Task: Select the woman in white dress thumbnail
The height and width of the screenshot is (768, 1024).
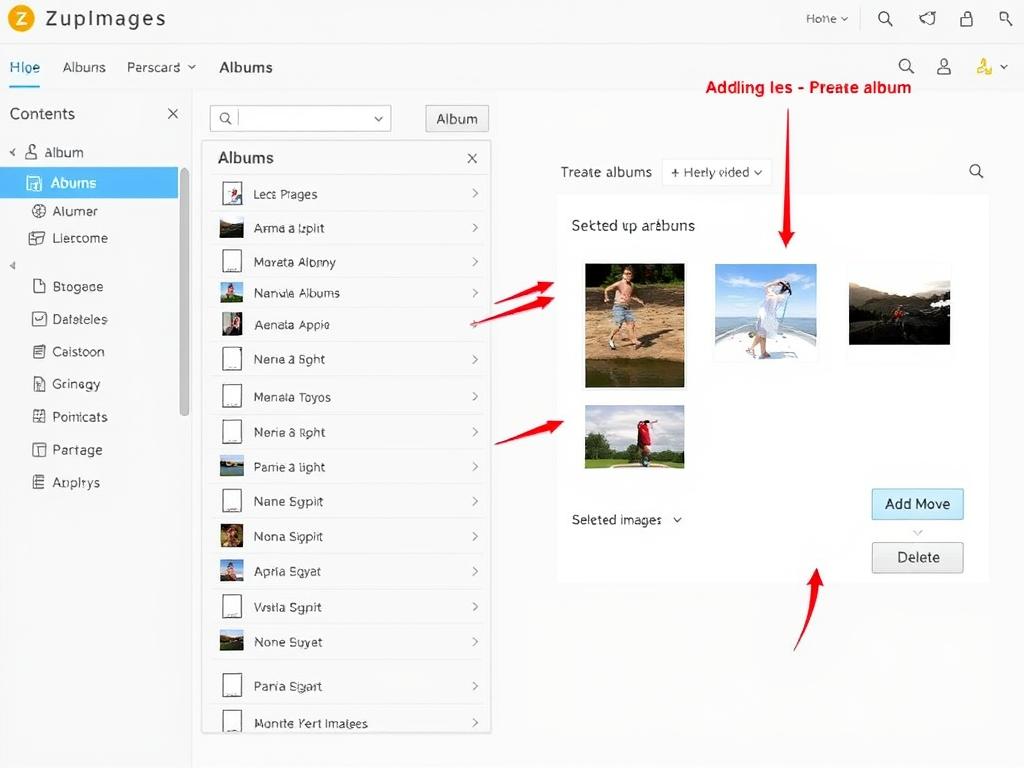Action: 765,312
